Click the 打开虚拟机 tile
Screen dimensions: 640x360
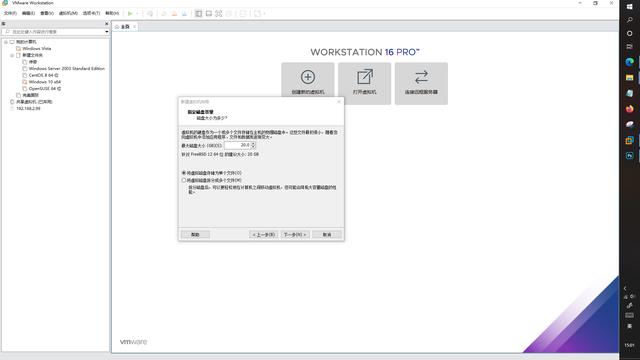(364, 83)
